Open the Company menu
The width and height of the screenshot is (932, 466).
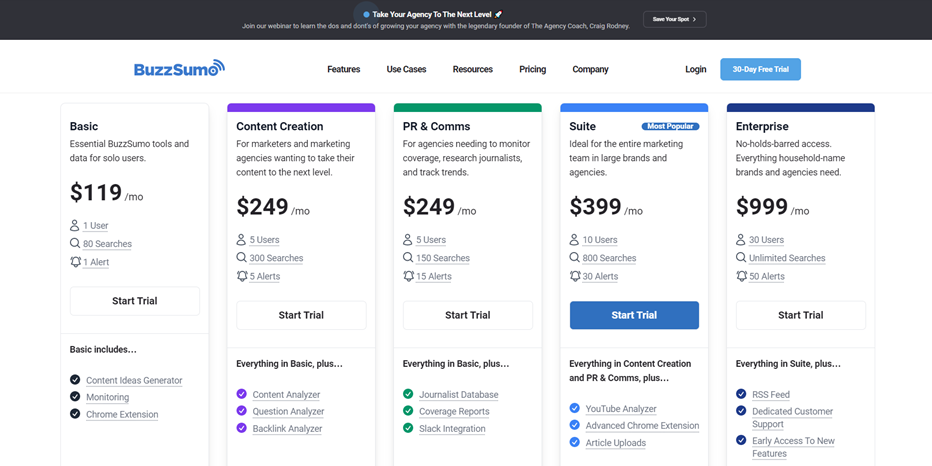(x=590, y=69)
